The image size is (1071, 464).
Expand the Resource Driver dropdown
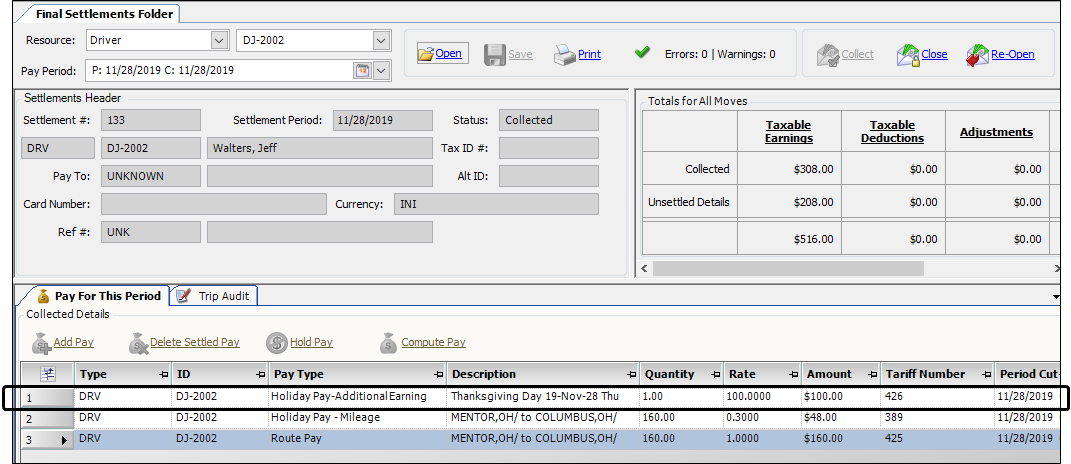click(219, 41)
